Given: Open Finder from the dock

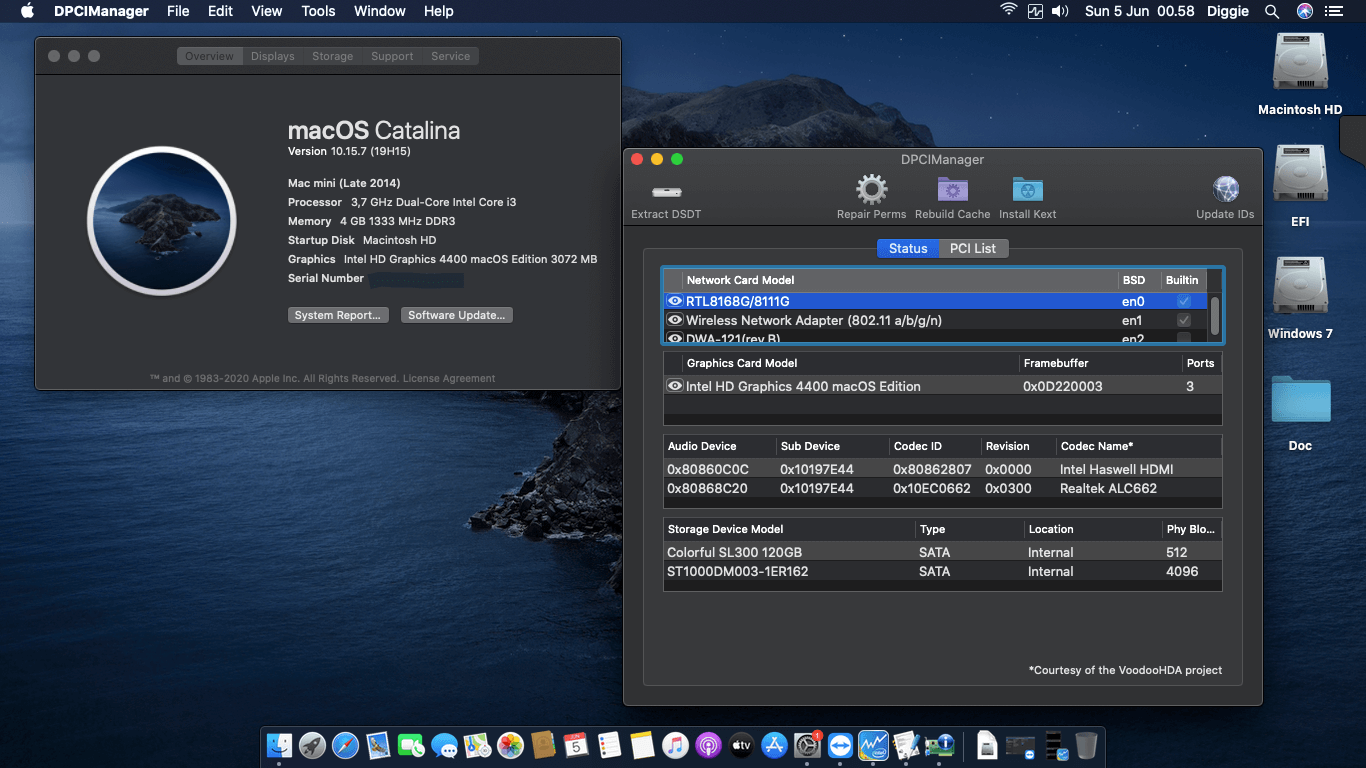Looking at the screenshot, I should 279,745.
